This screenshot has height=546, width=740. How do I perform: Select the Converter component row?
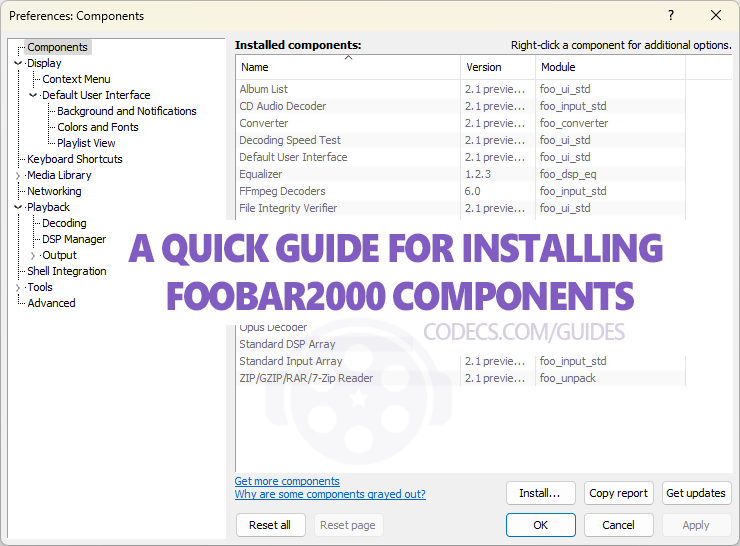460,123
